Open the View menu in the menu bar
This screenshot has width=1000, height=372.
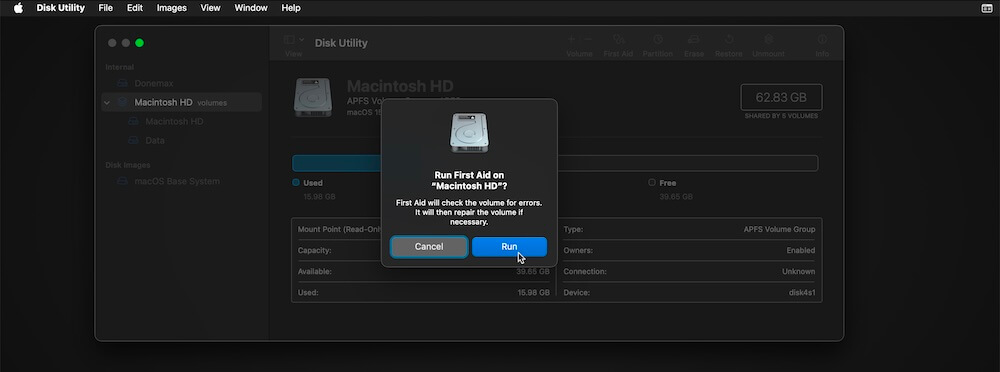click(x=210, y=8)
